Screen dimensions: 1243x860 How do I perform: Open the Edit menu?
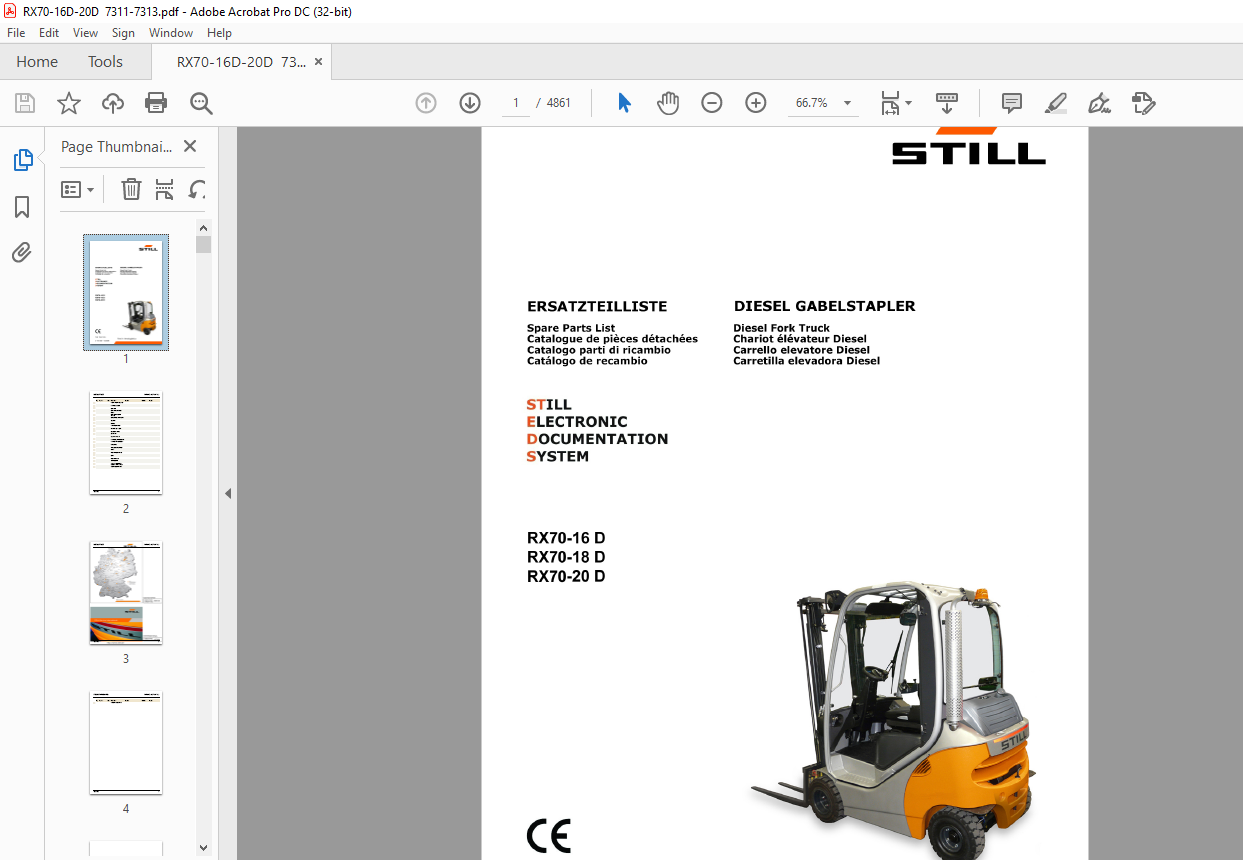49,33
